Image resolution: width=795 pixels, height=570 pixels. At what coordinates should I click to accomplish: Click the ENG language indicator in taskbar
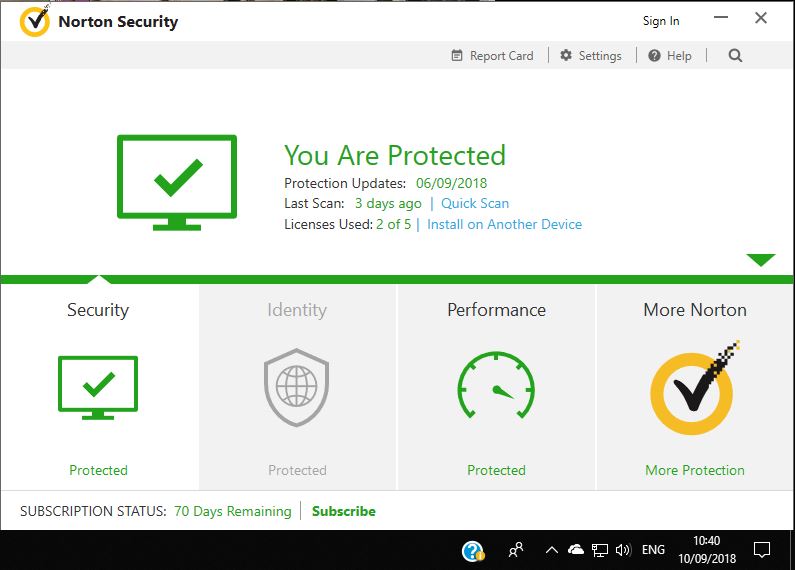click(x=653, y=550)
